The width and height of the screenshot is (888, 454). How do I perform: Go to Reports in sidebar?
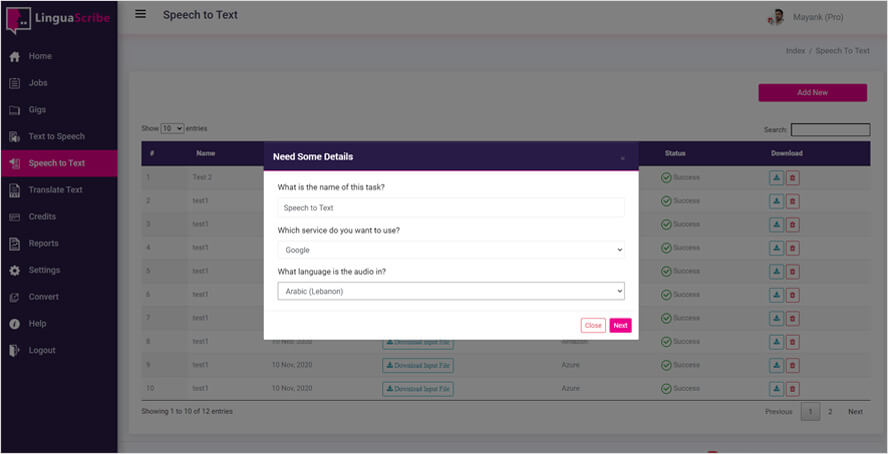[43, 243]
